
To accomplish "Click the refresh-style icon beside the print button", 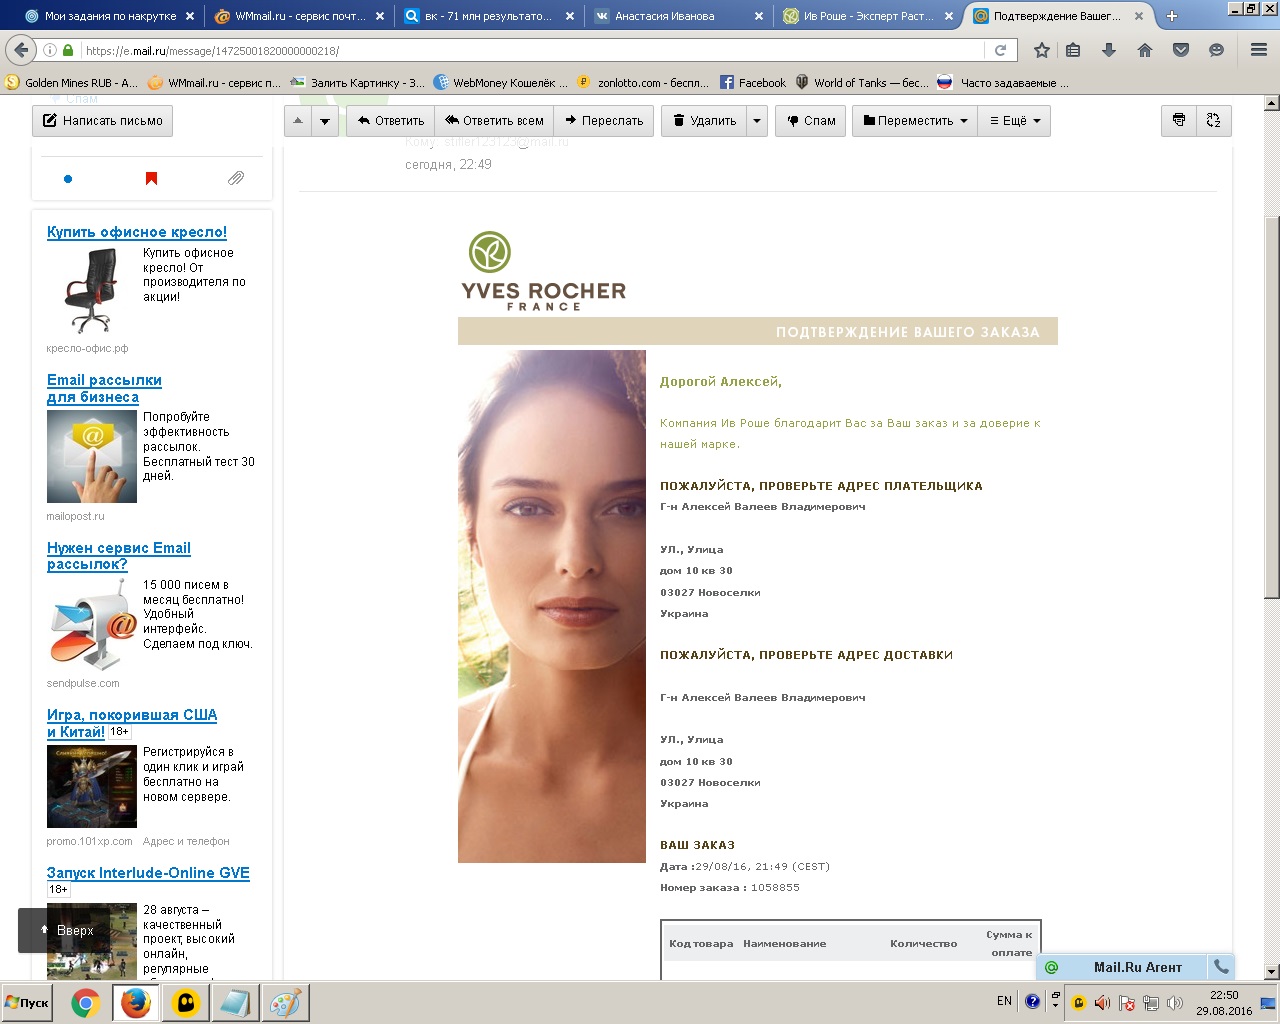I will click(1214, 121).
